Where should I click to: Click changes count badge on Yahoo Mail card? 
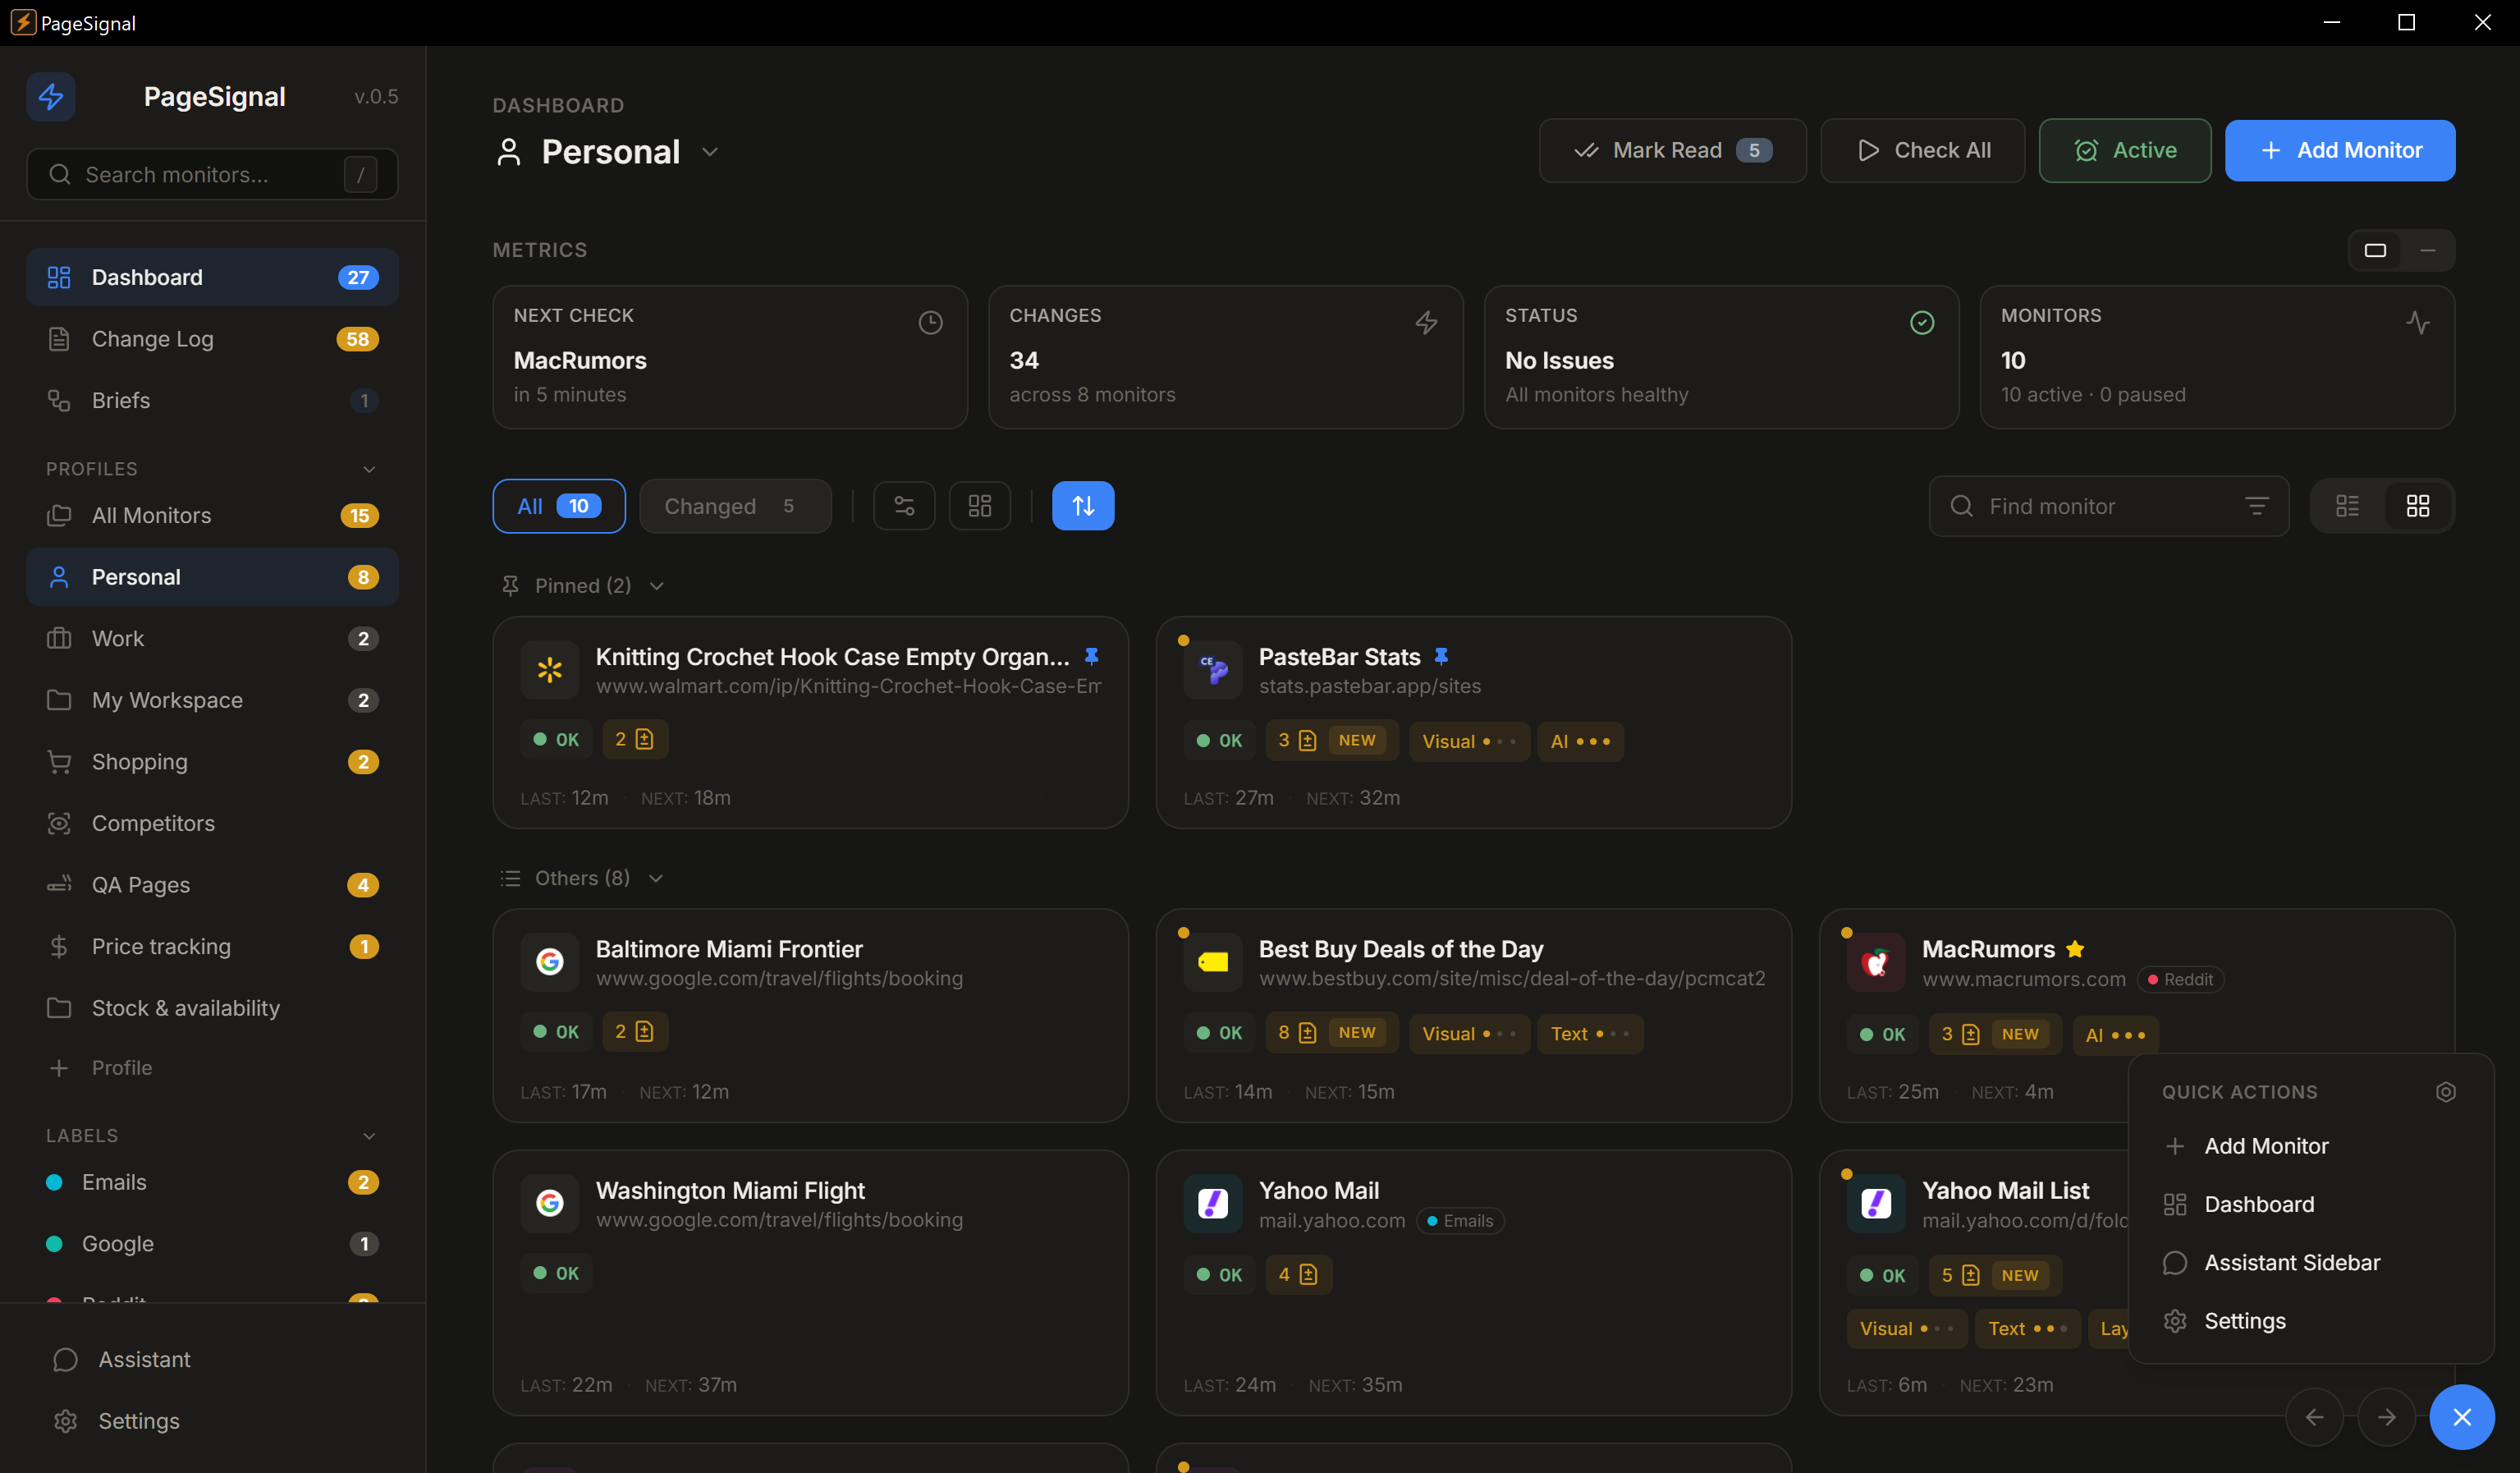click(1298, 1275)
